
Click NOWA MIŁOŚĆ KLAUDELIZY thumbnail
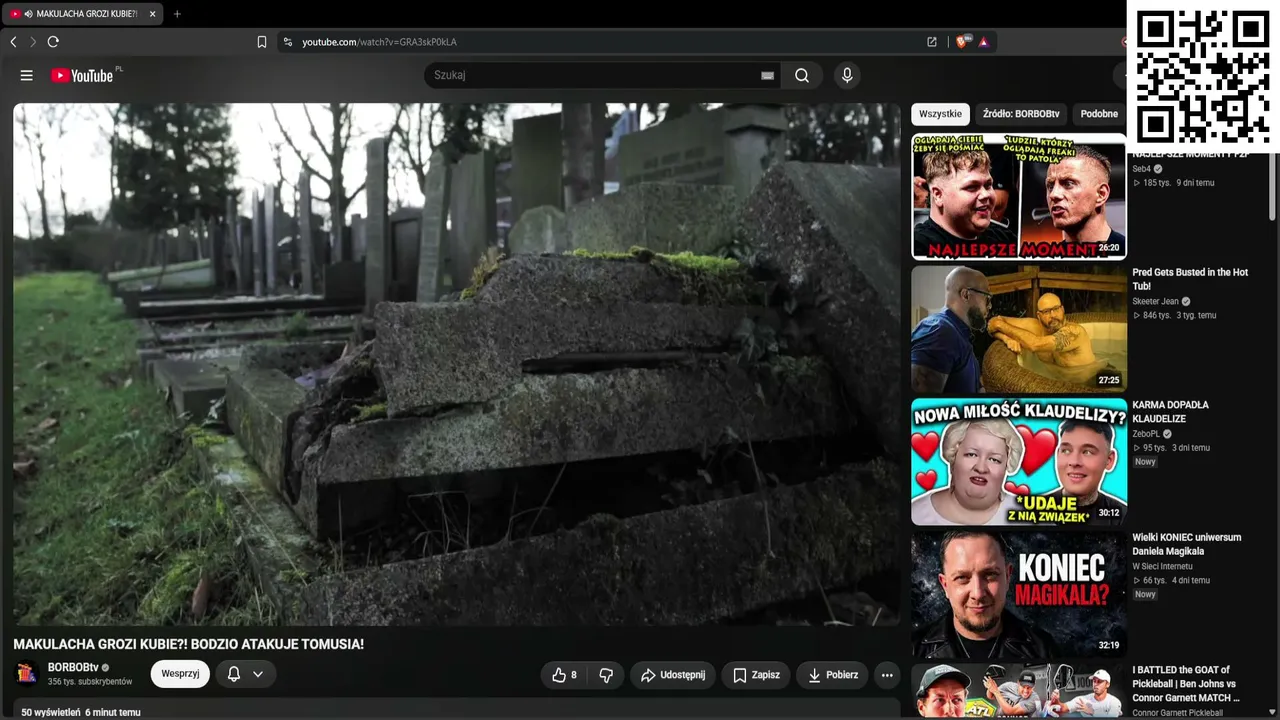pyautogui.click(x=1019, y=462)
